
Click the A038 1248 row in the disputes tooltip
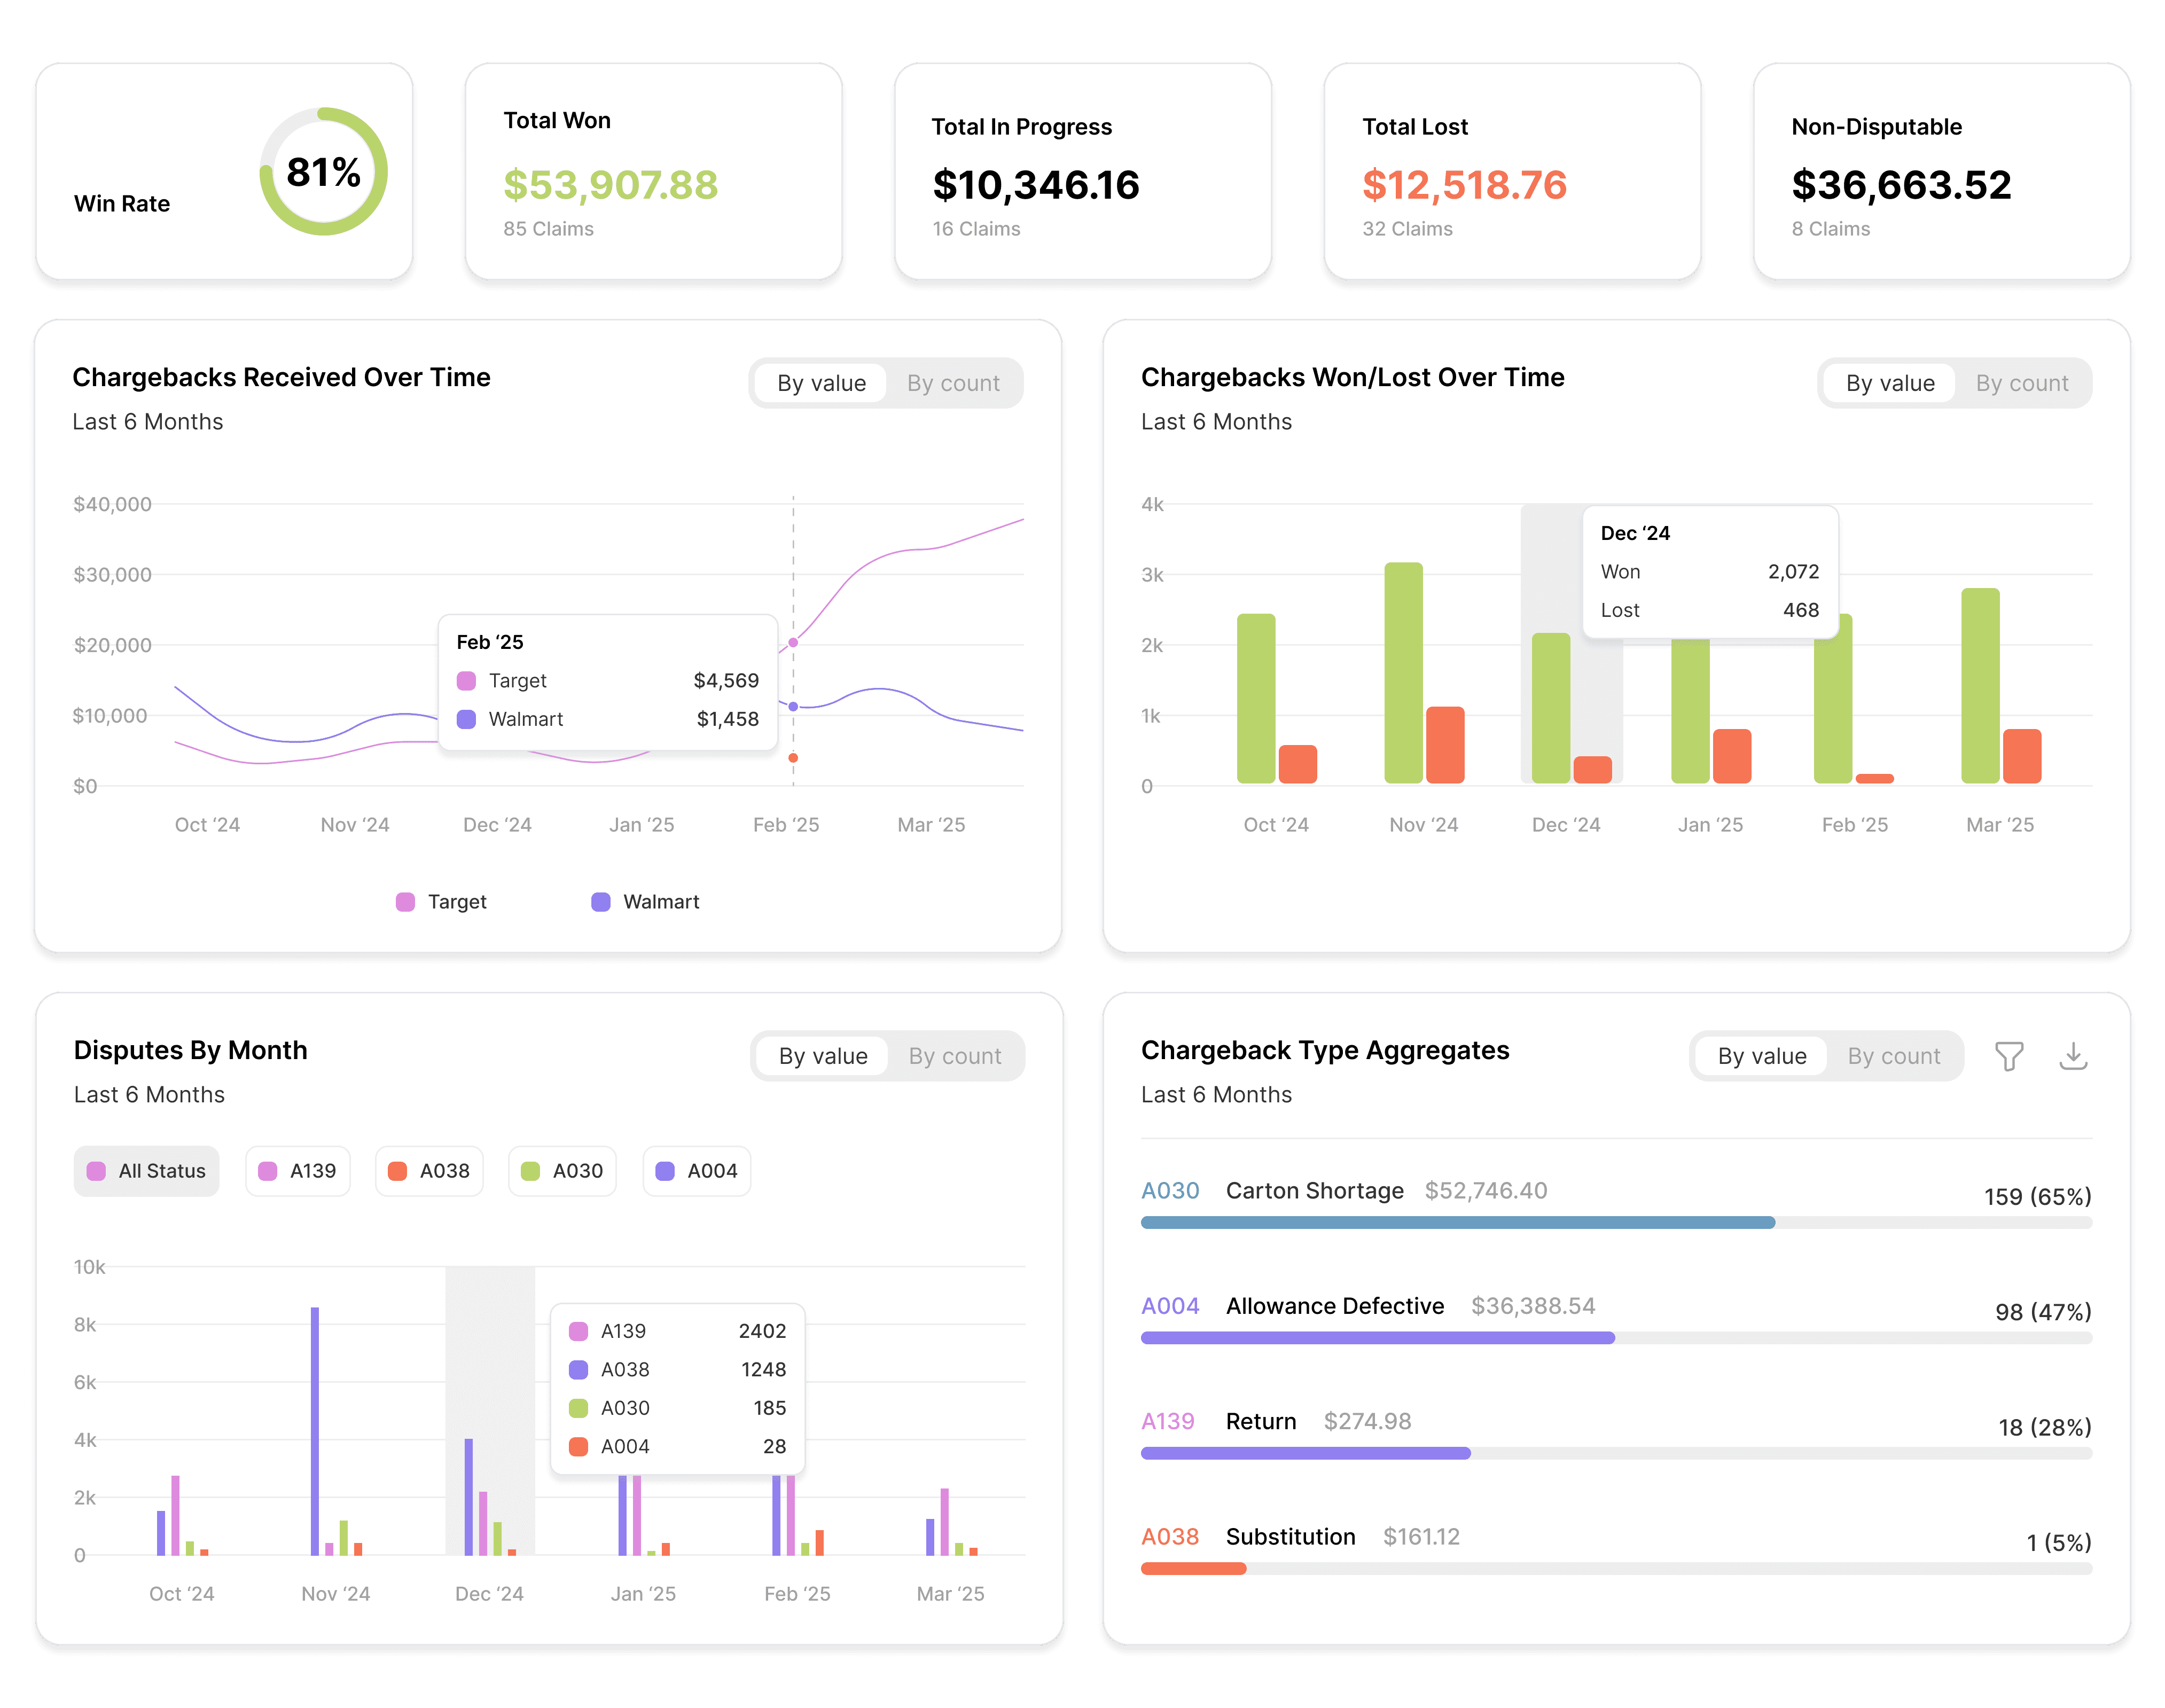pyautogui.click(x=677, y=1370)
